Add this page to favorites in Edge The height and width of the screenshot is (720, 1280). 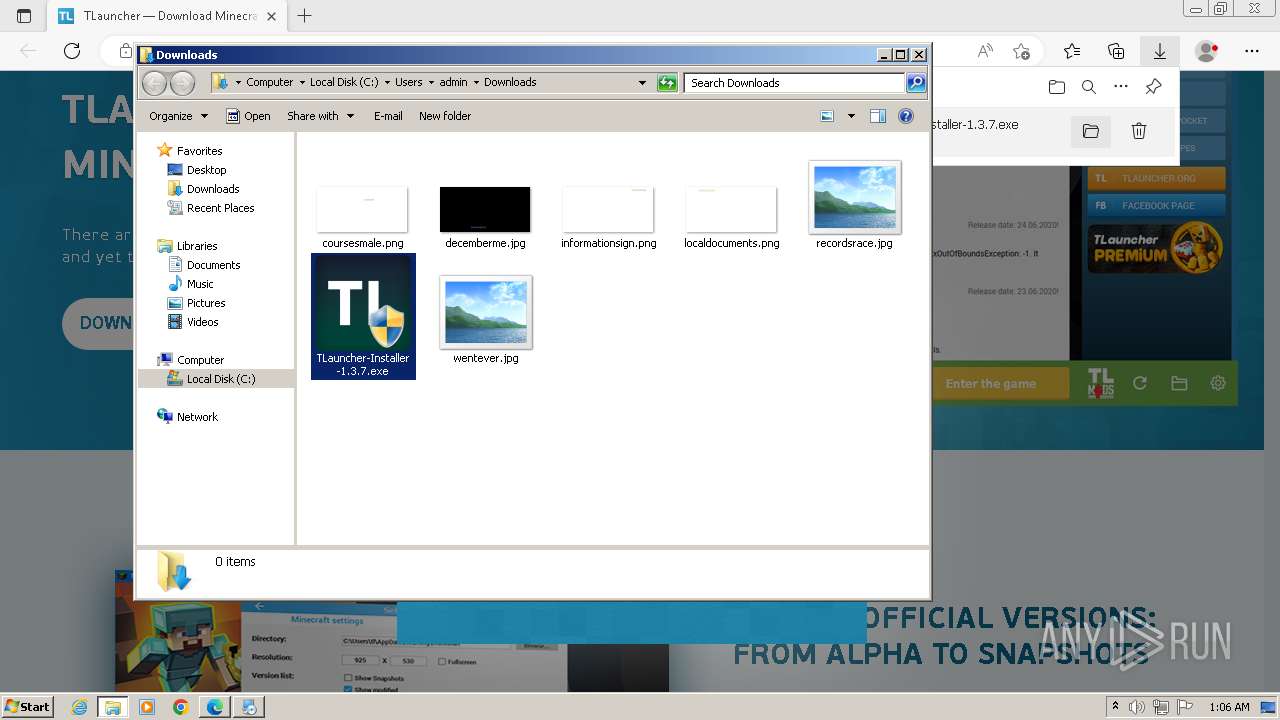tap(1021, 51)
